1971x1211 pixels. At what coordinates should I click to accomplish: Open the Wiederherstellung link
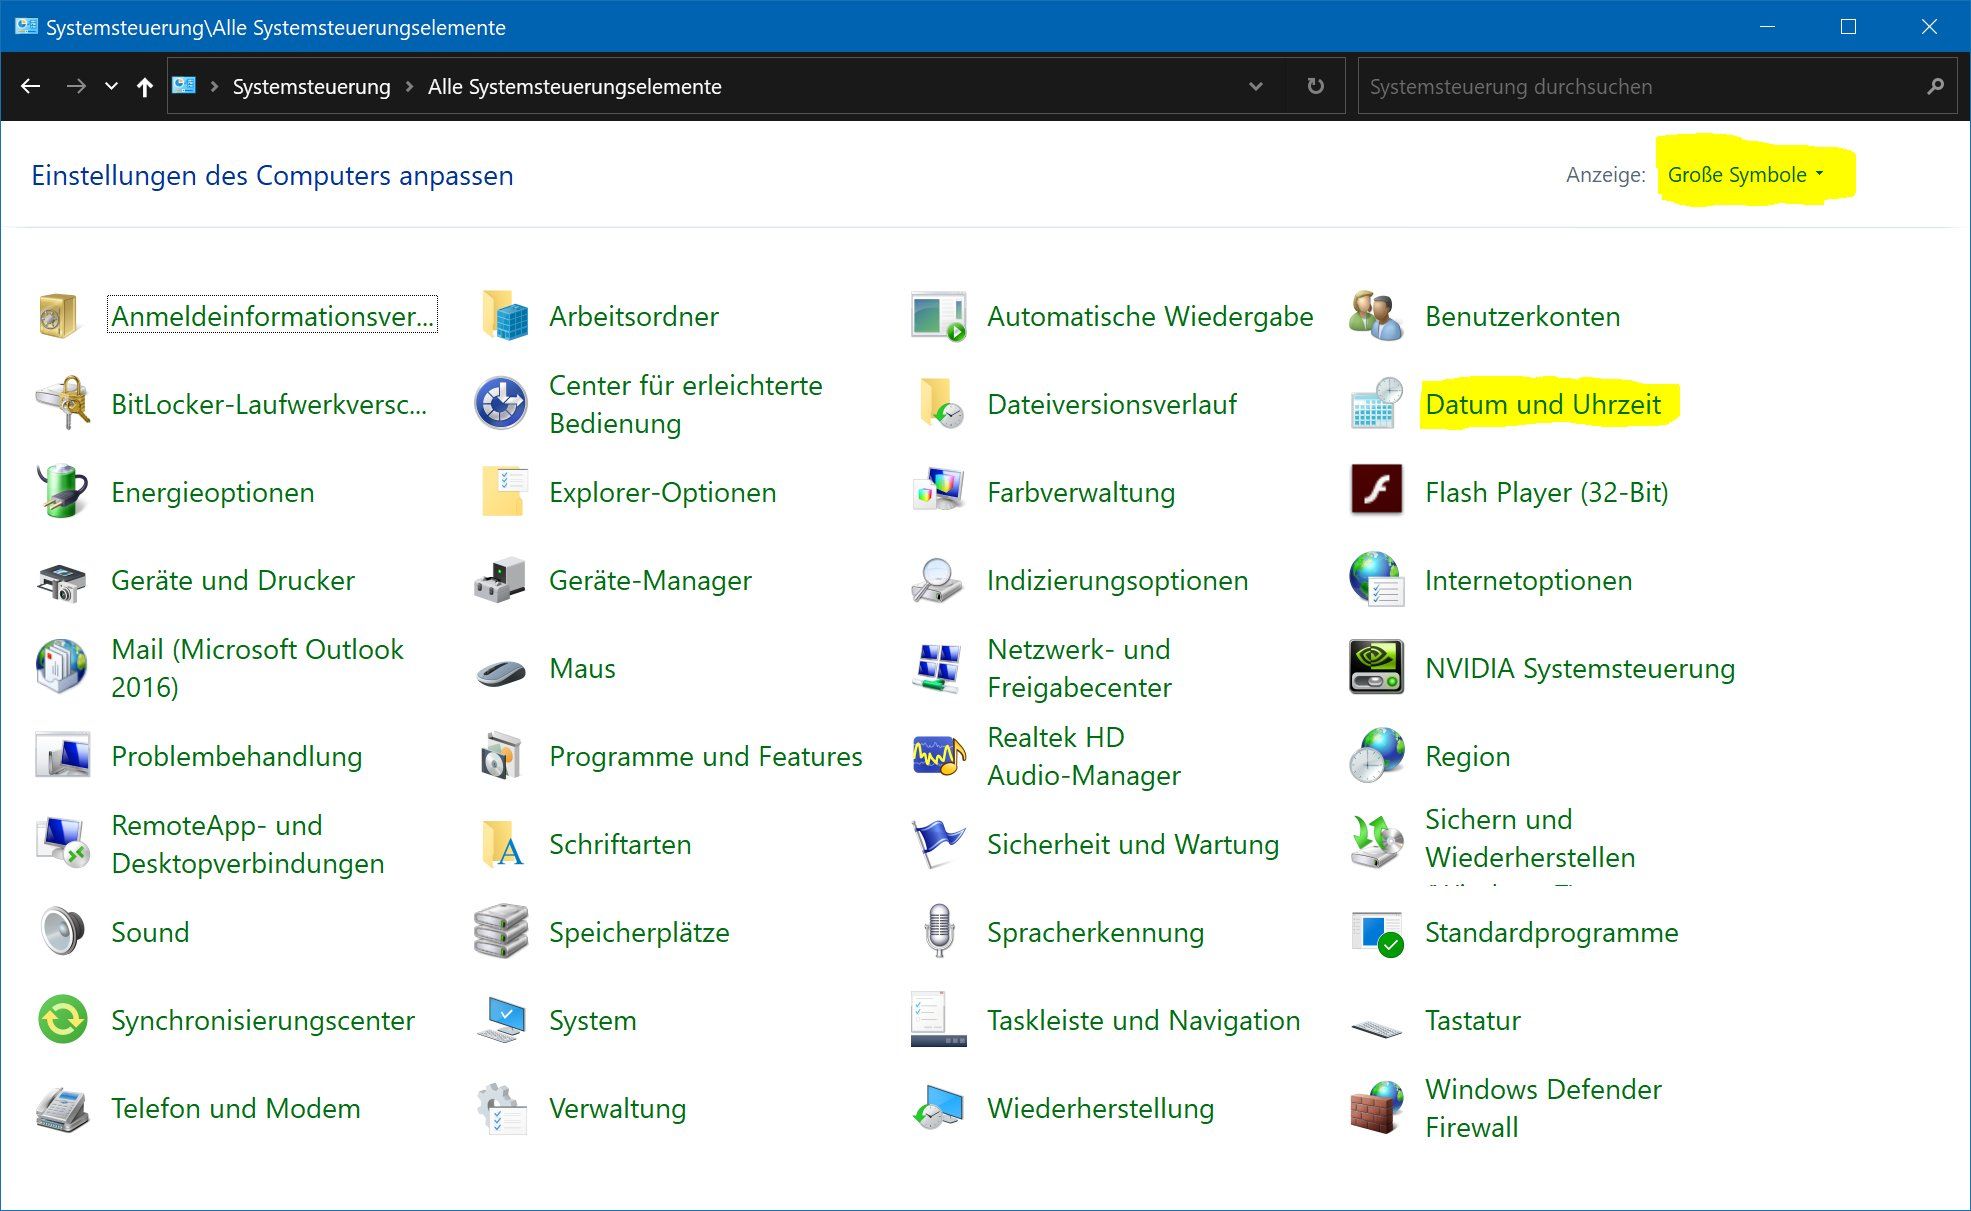pos(1100,1108)
